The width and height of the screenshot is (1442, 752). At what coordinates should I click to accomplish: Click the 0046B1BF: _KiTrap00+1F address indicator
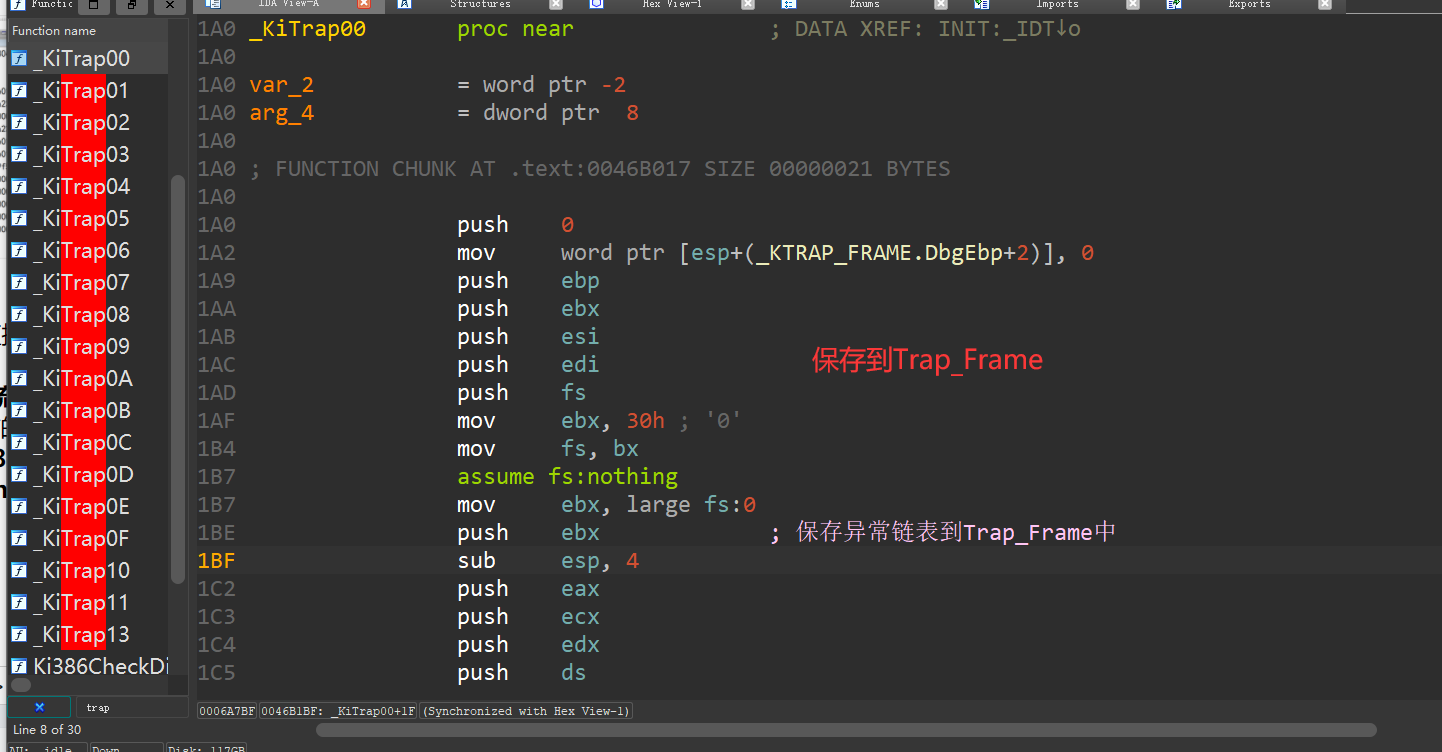(338, 711)
